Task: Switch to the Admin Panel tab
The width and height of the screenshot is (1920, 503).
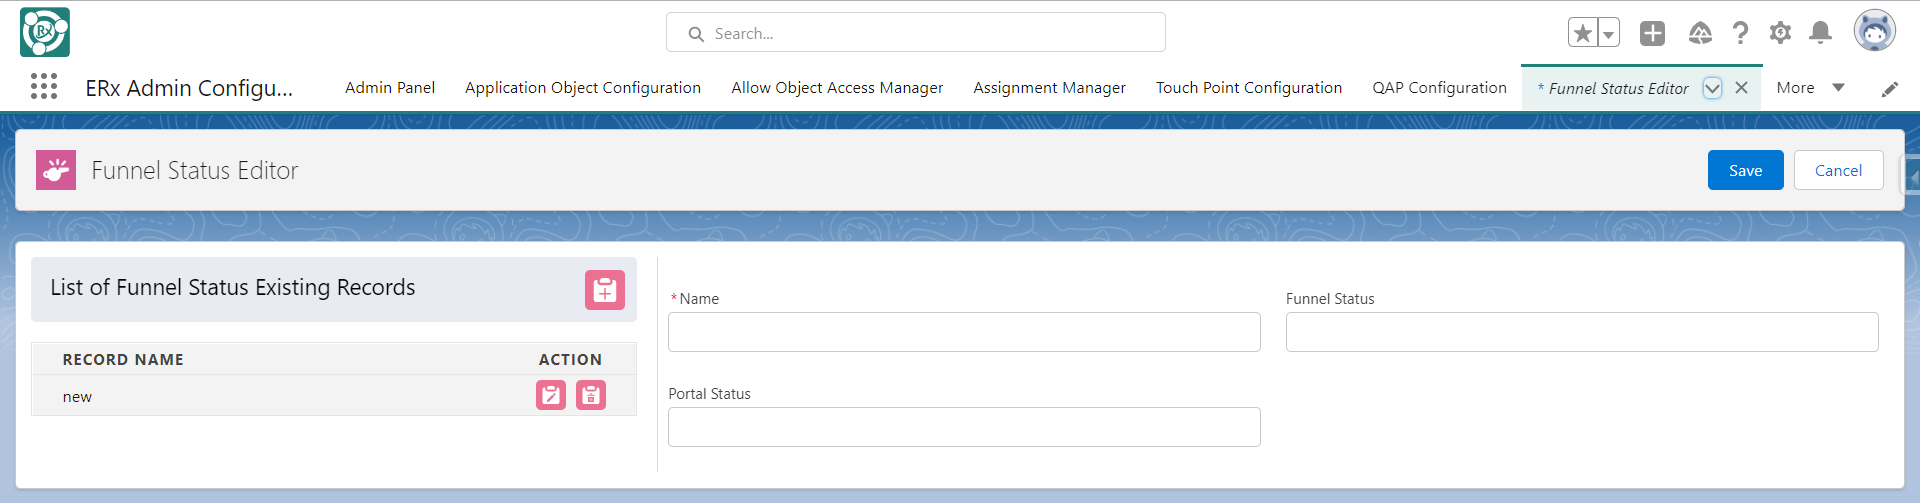Action: pos(390,88)
